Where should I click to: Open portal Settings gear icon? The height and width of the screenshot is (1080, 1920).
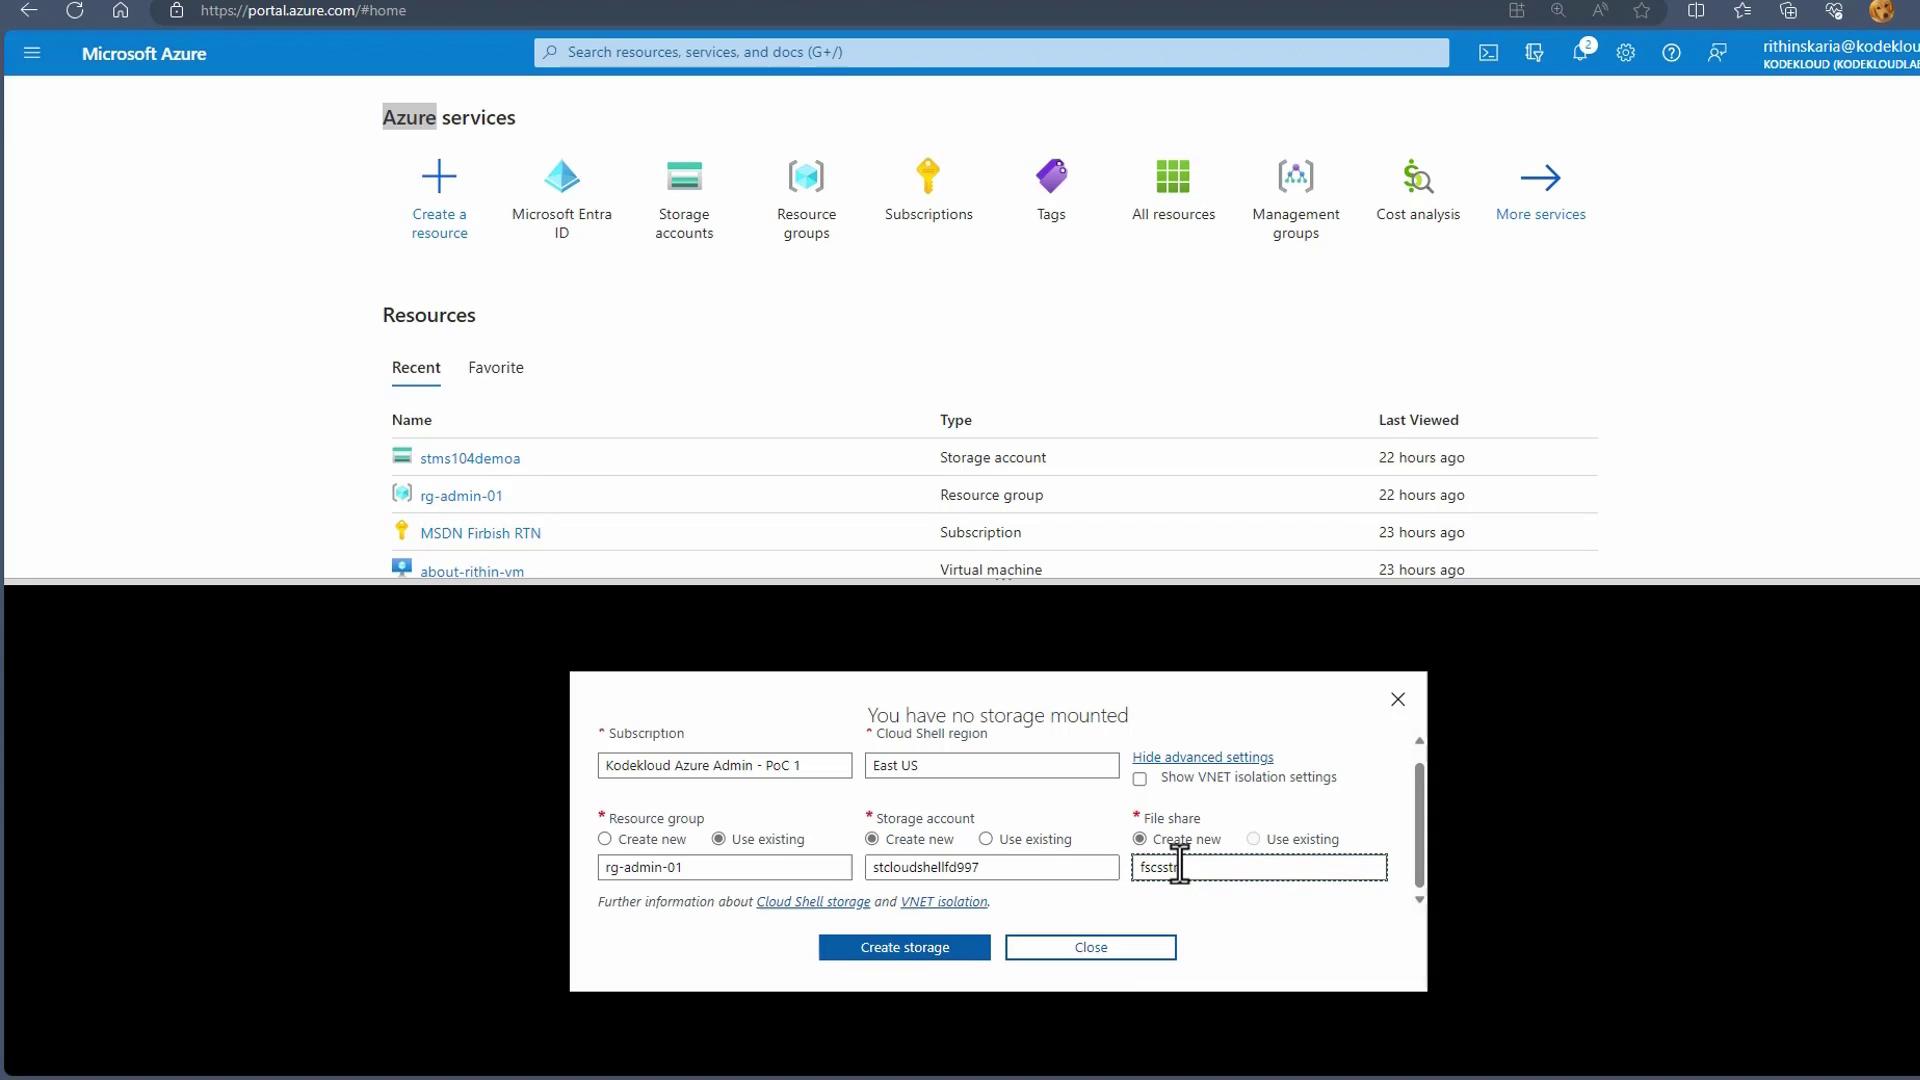tap(1626, 53)
